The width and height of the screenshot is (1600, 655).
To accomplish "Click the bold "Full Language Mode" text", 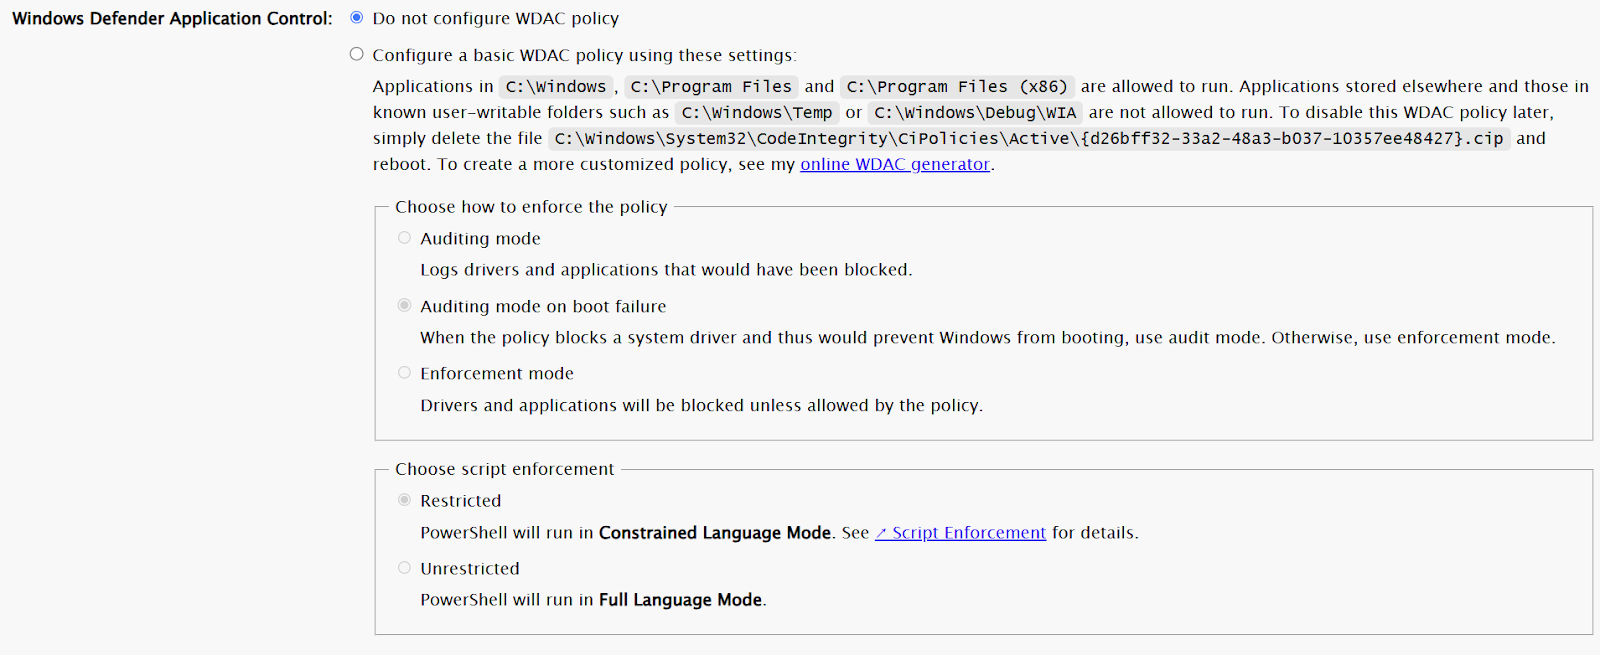I will pos(680,600).
